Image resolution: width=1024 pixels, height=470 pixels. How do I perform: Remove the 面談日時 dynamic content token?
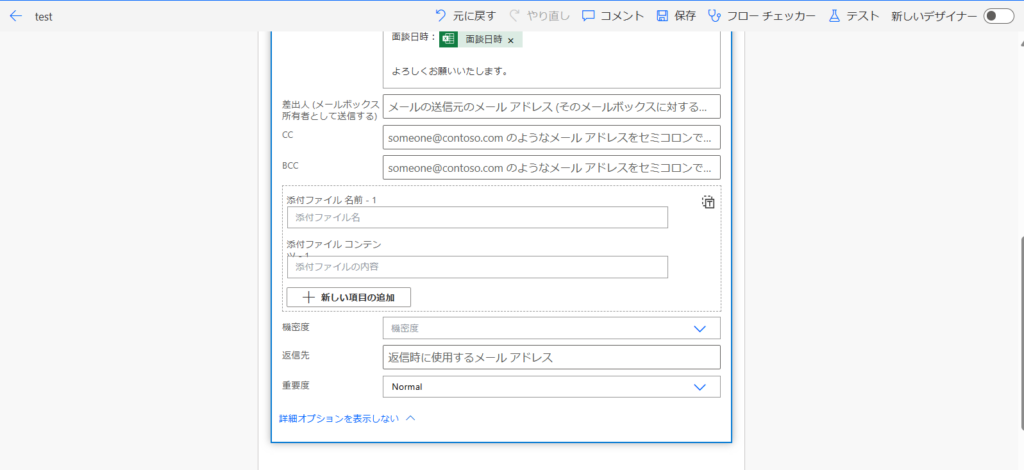point(511,40)
